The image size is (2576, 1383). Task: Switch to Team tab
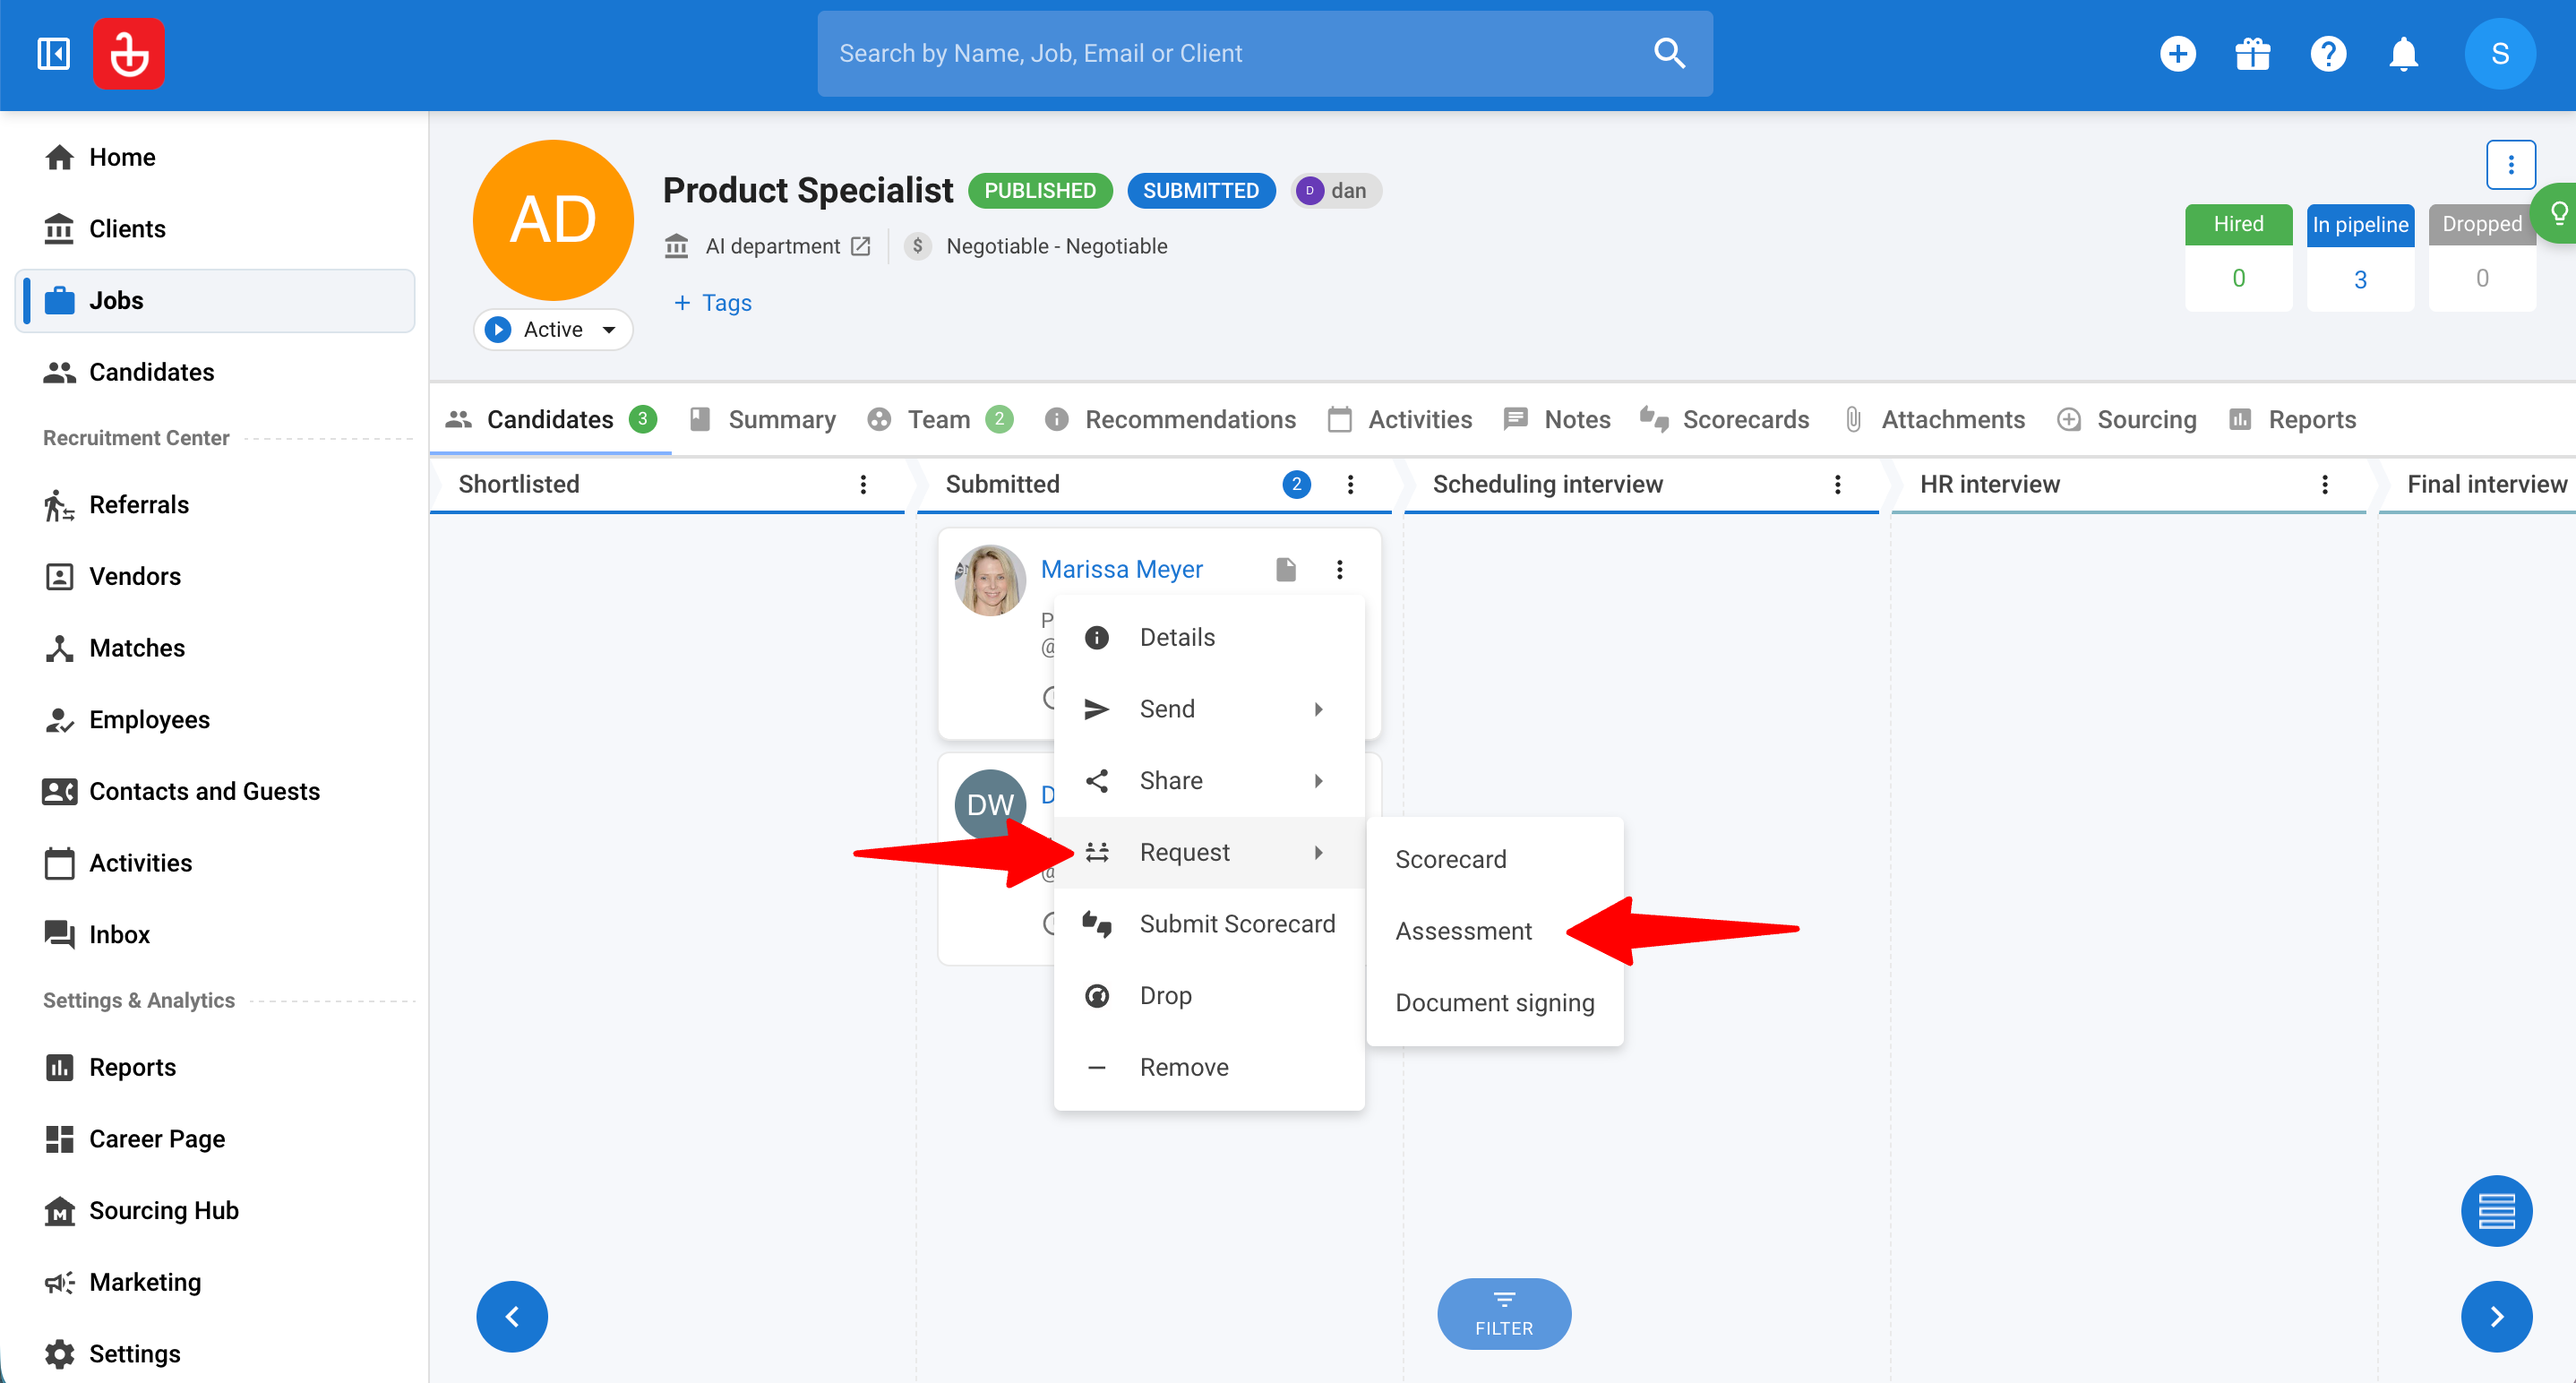click(x=939, y=420)
